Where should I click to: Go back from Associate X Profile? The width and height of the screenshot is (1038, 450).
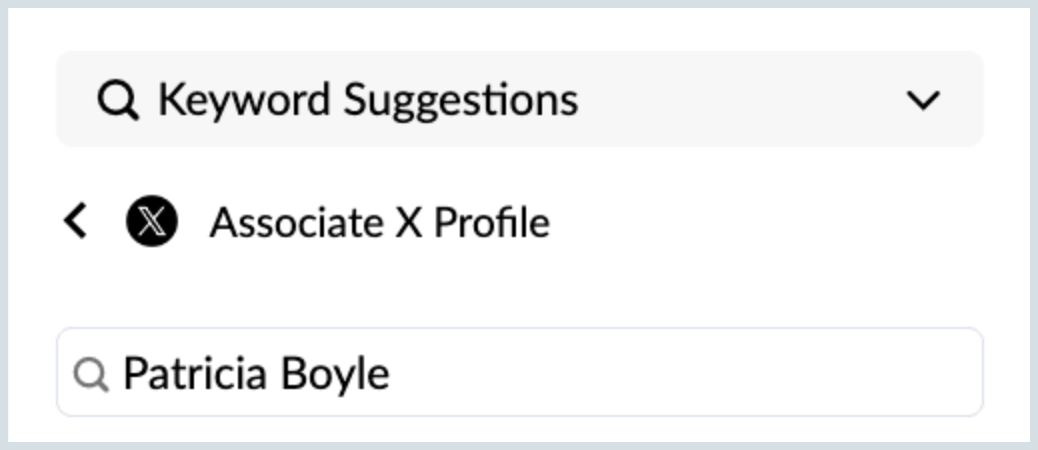pyautogui.click(x=75, y=221)
